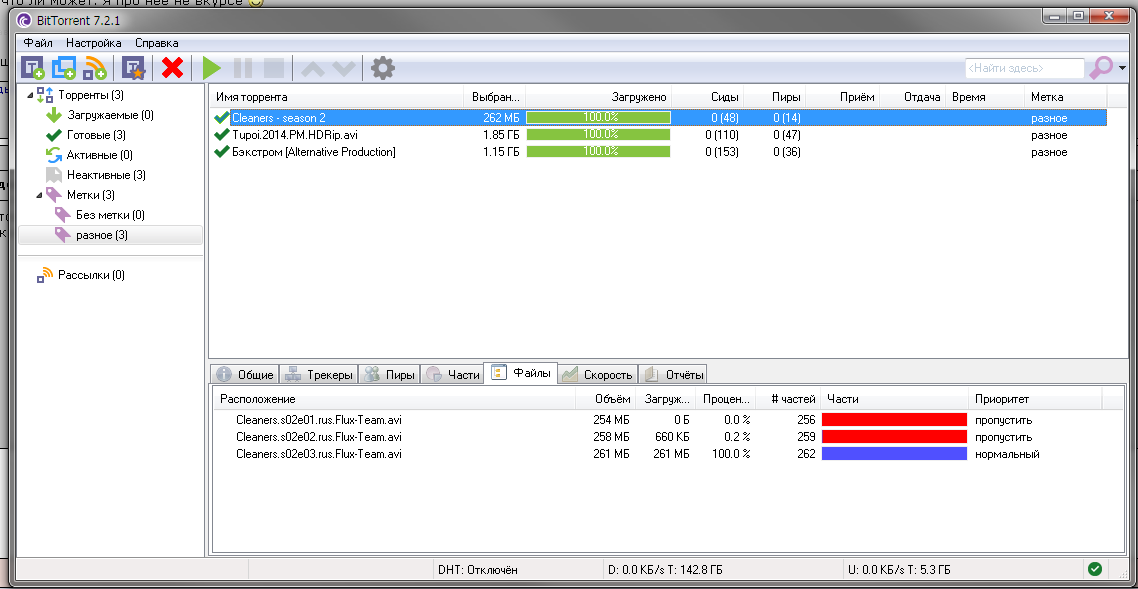1138x589 pixels.
Task: Sort by the Метка column header
Action: pyautogui.click(x=1066, y=97)
